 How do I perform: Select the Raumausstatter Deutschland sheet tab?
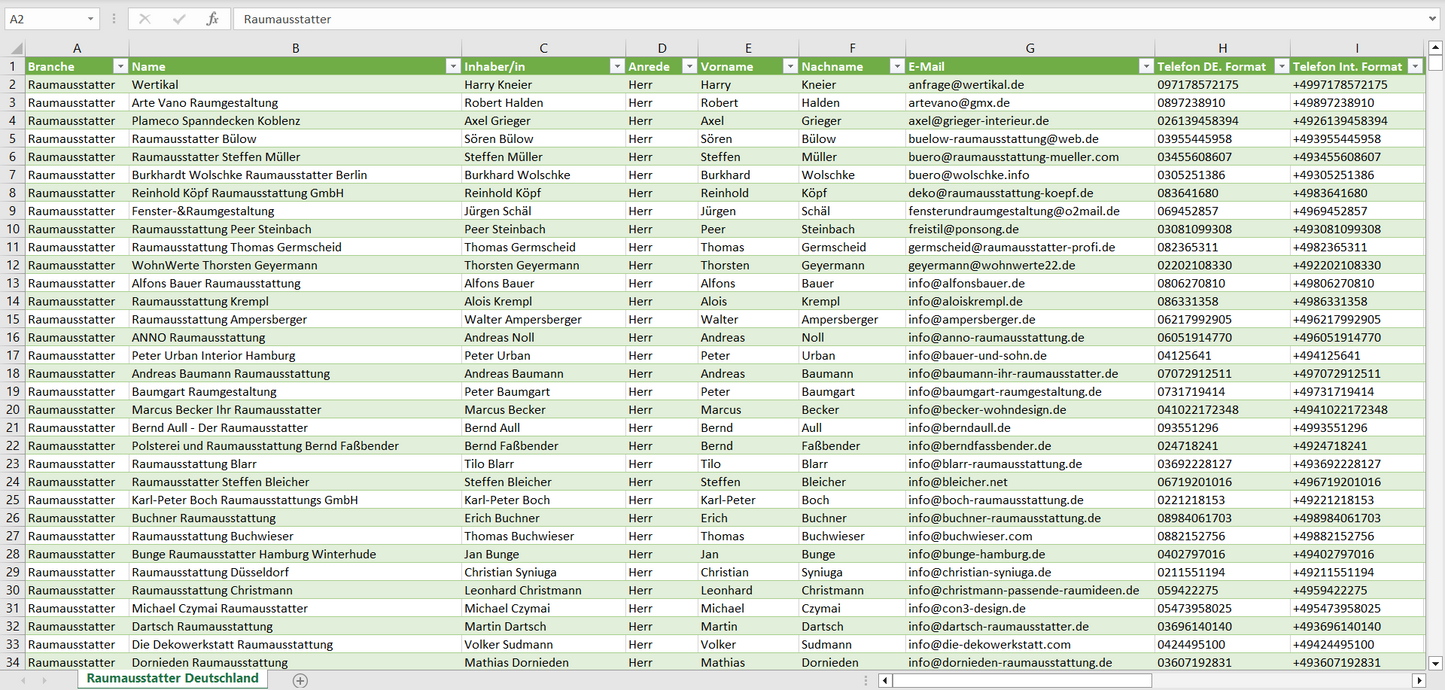coord(172,678)
